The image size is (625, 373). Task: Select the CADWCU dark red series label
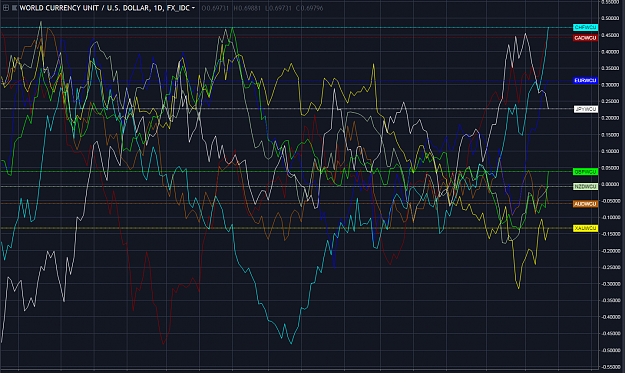[x=585, y=38]
